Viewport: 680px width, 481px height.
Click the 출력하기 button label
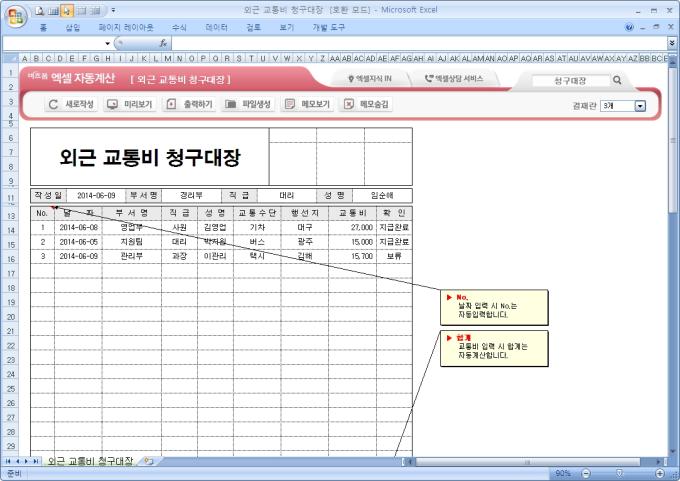pyautogui.click(x=198, y=104)
